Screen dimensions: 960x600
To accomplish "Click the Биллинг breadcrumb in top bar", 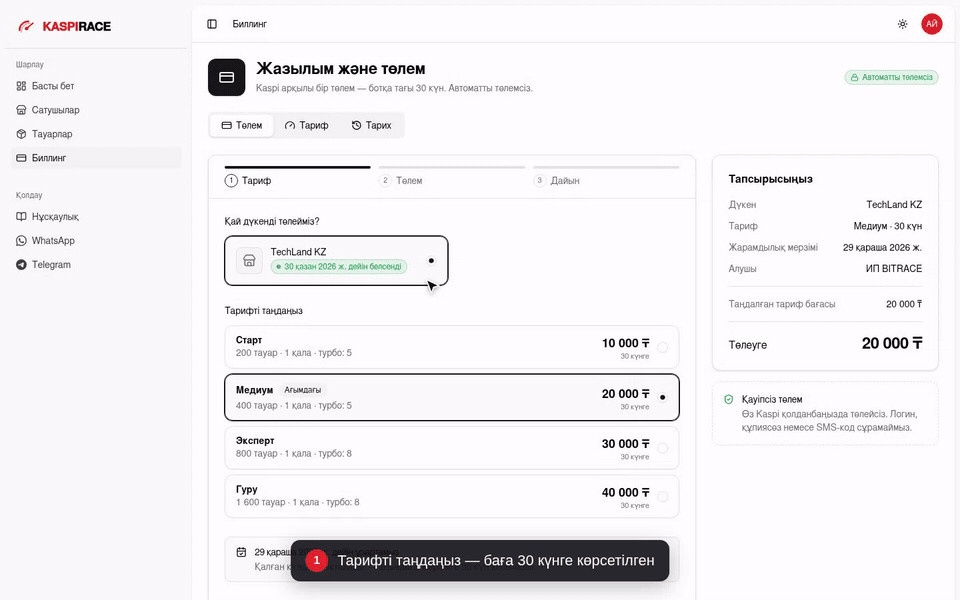I will tap(250, 24).
